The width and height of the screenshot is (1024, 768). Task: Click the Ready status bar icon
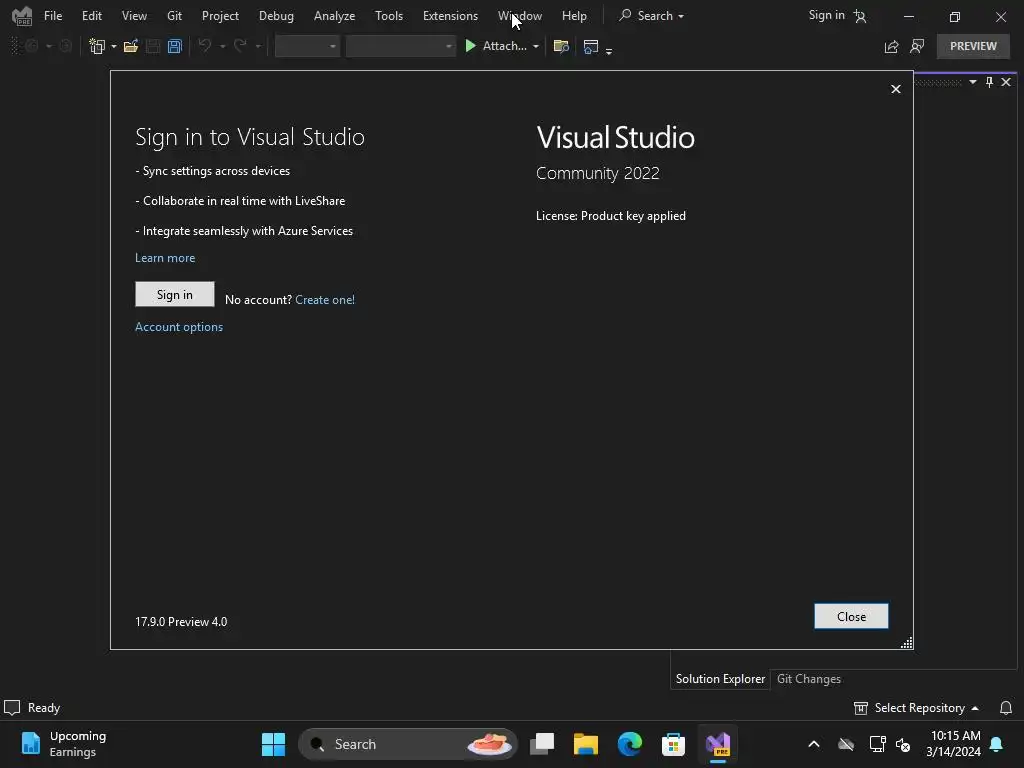coord(12,708)
